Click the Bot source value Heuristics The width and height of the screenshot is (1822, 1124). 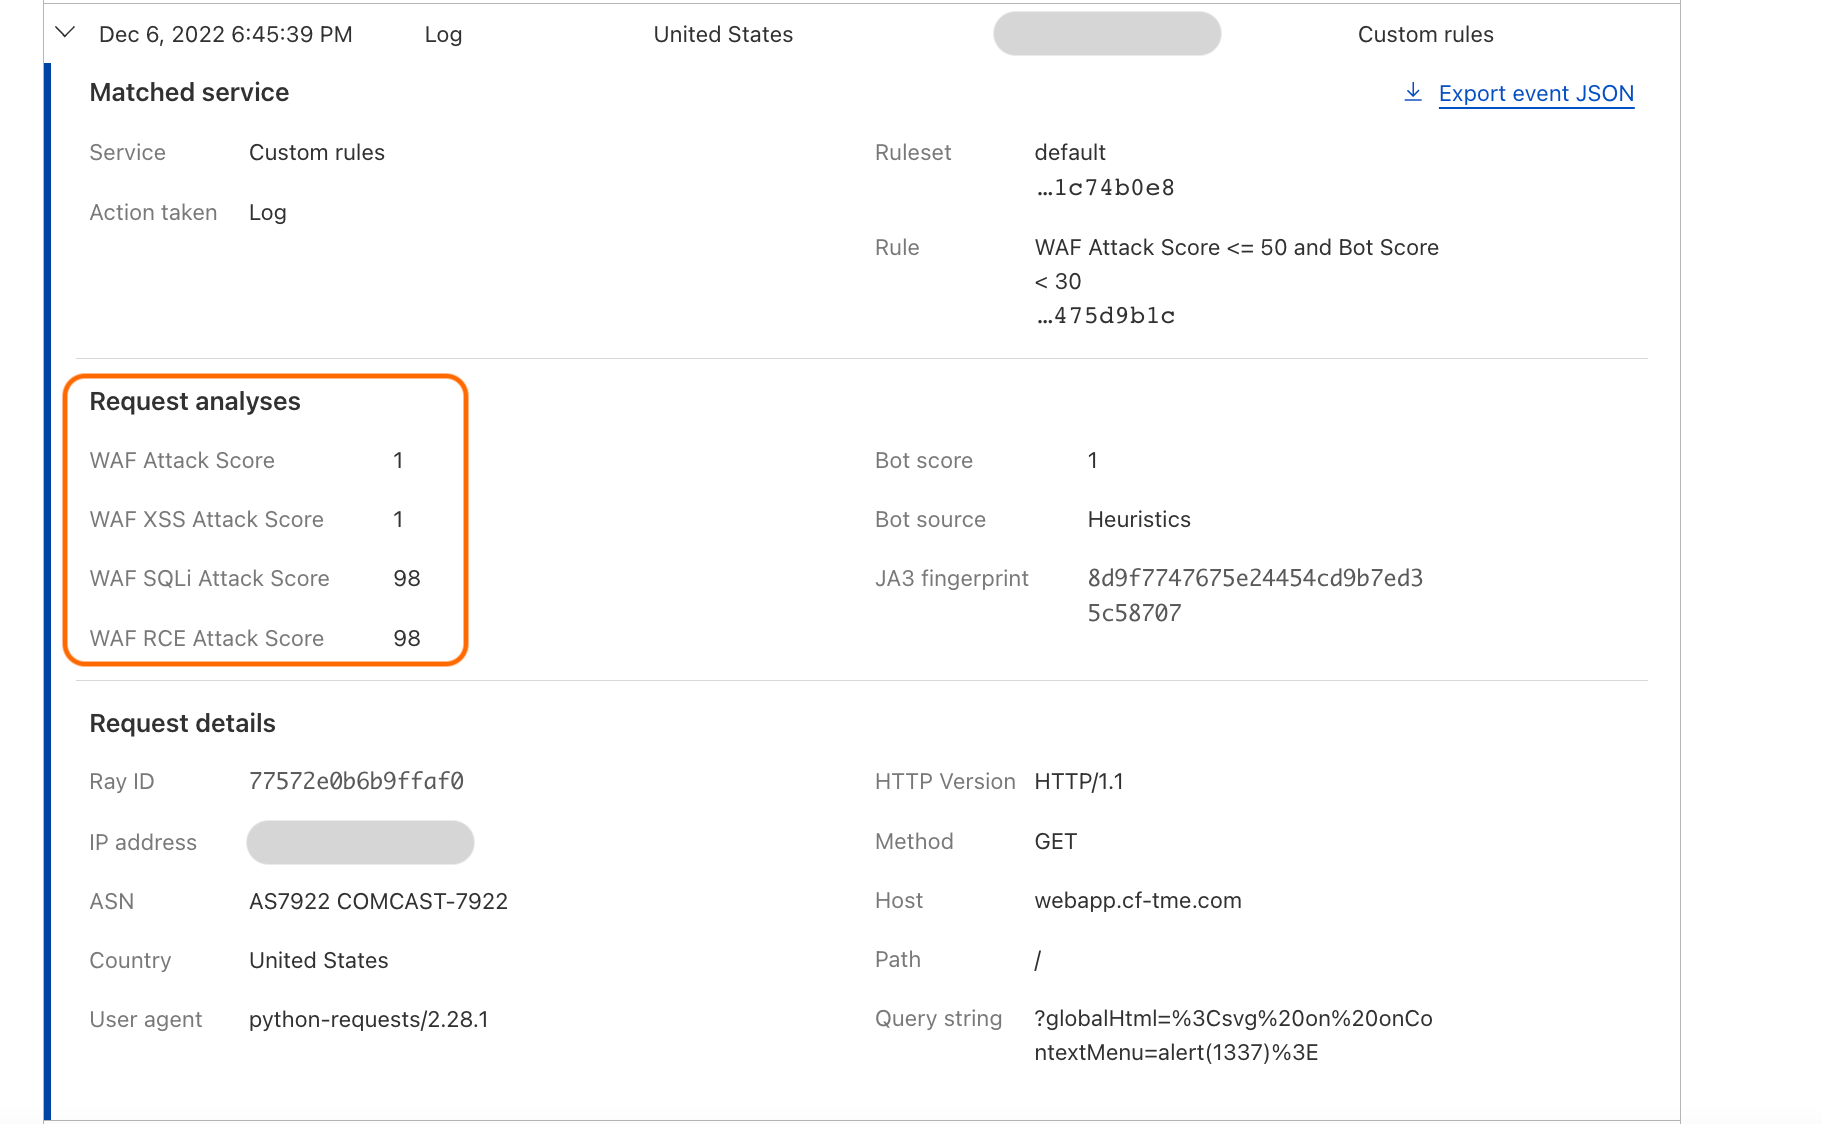[1139, 519]
